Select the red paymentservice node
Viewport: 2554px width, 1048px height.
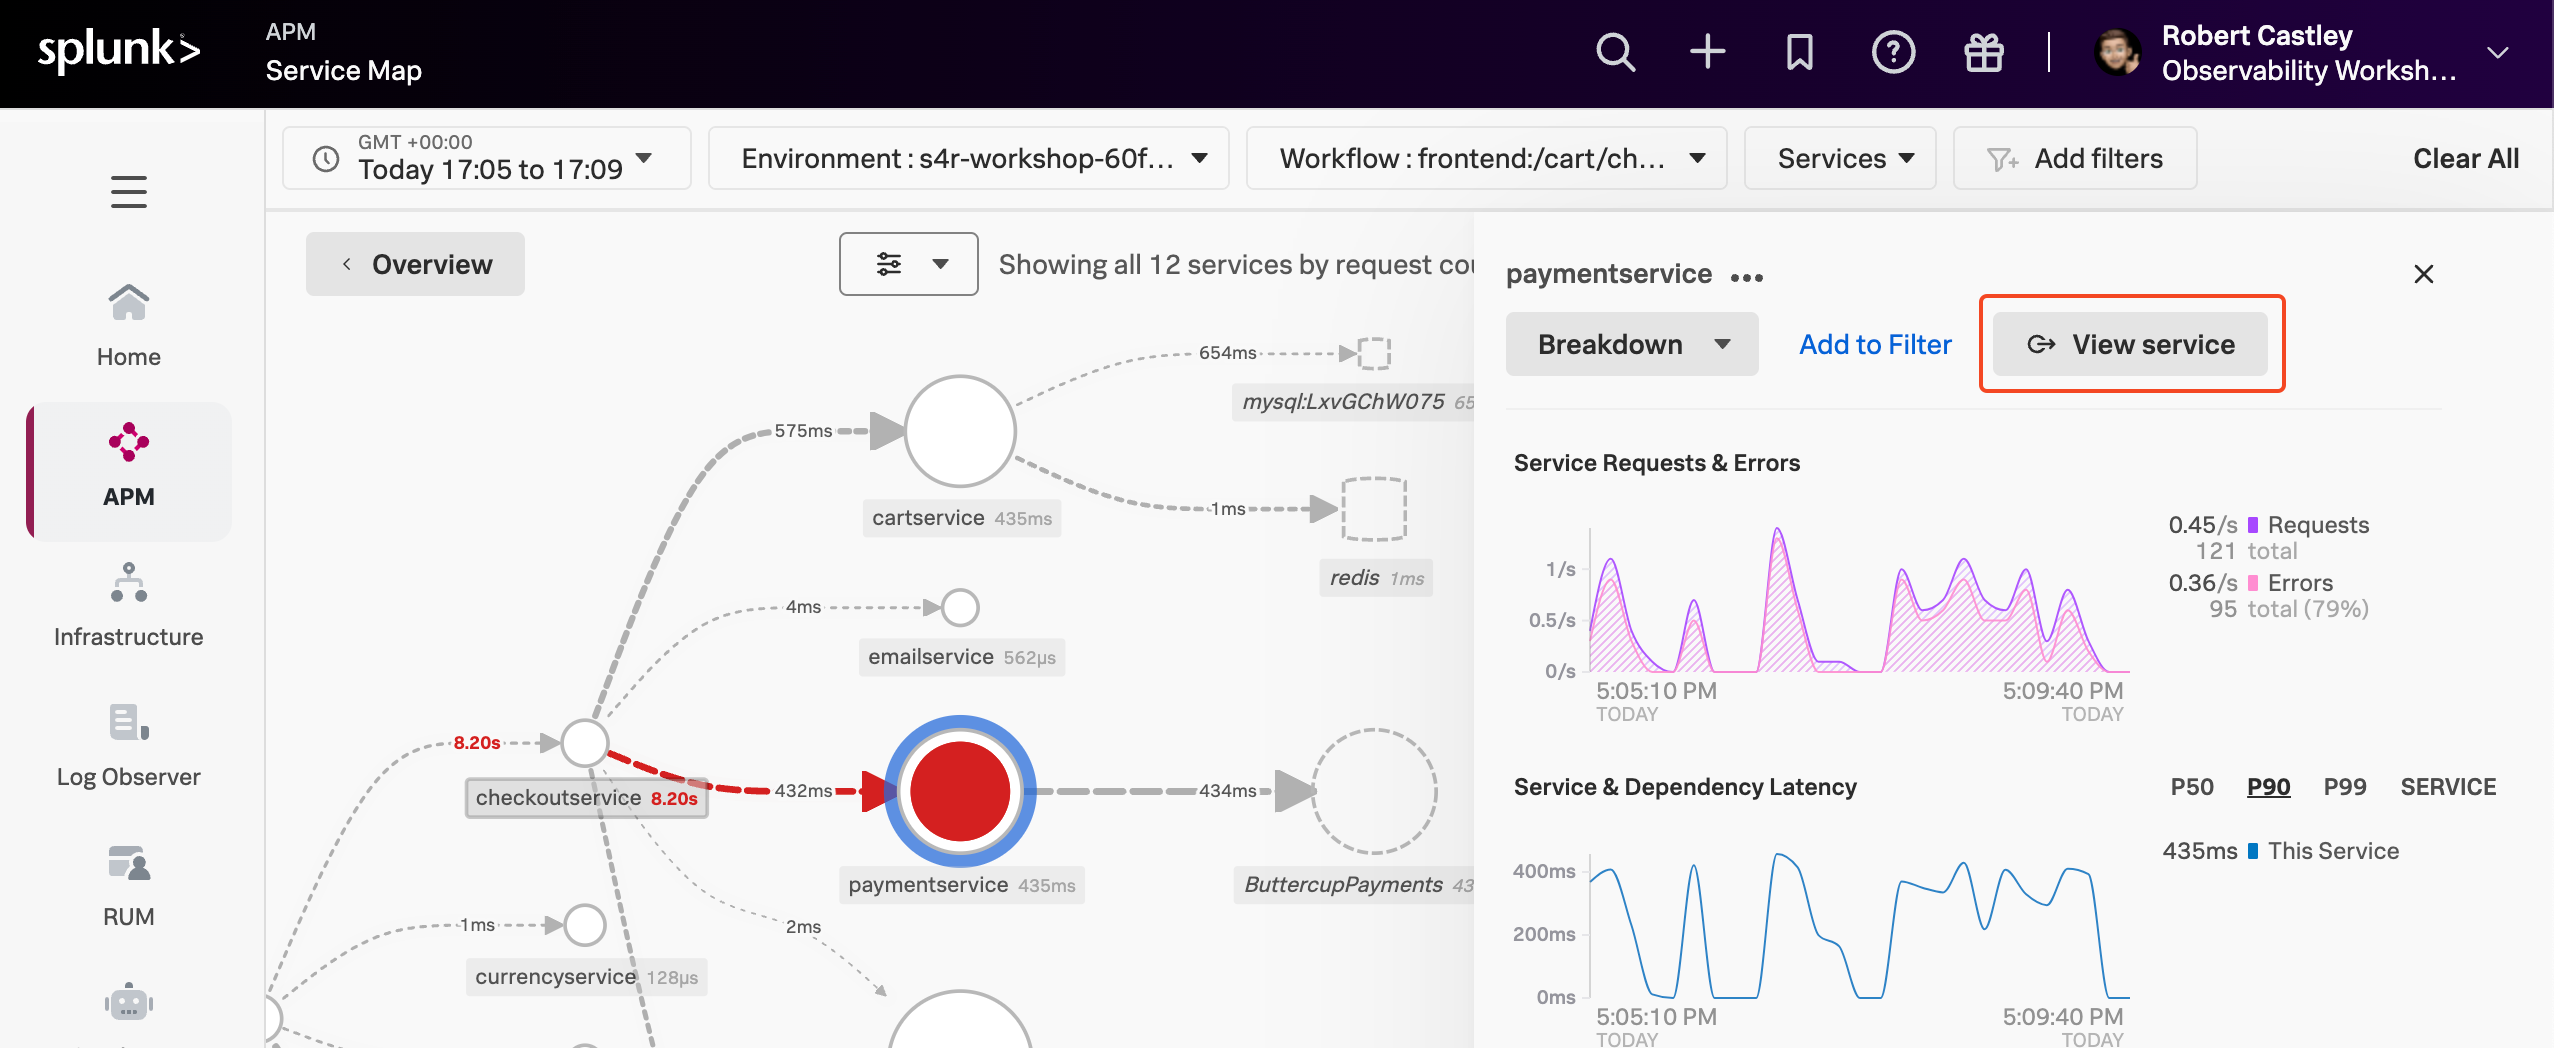(x=960, y=790)
